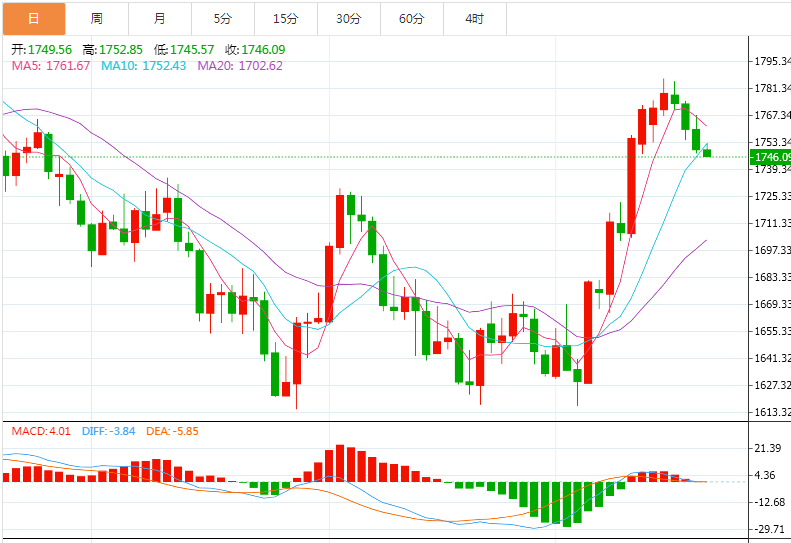Click the close price 1746.09 value
The width and height of the screenshot is (791, 543).
(x=263, y=49)
